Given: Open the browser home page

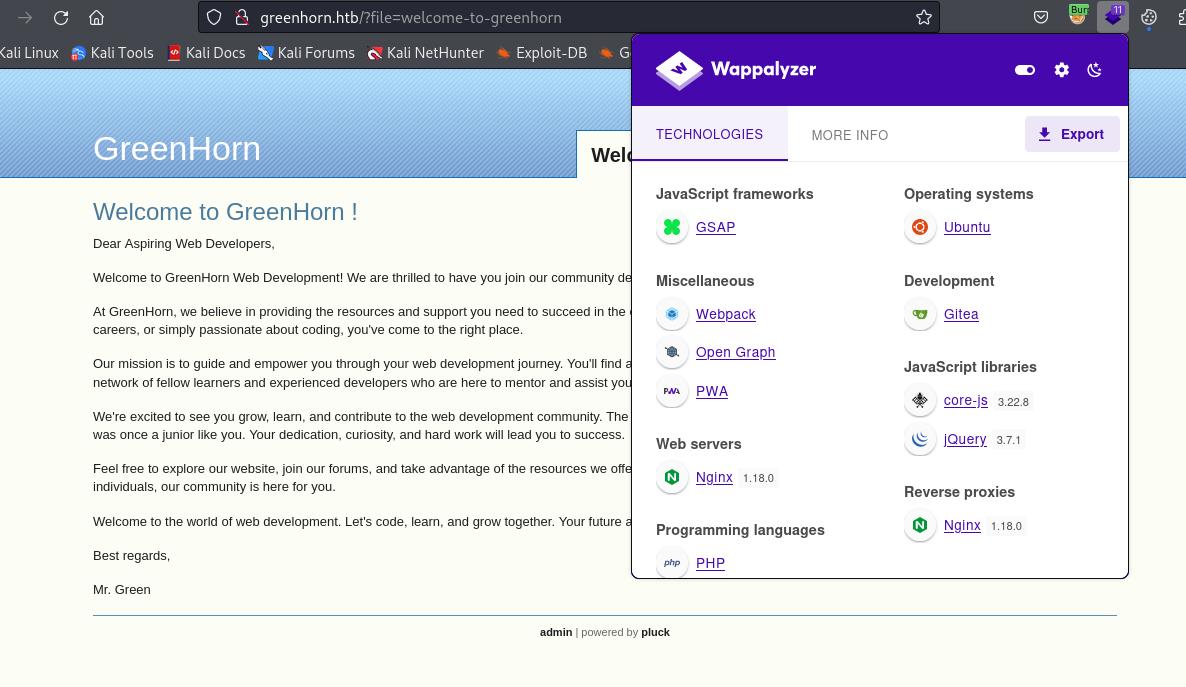Looking at the screenshot, I should pos(96,17).
